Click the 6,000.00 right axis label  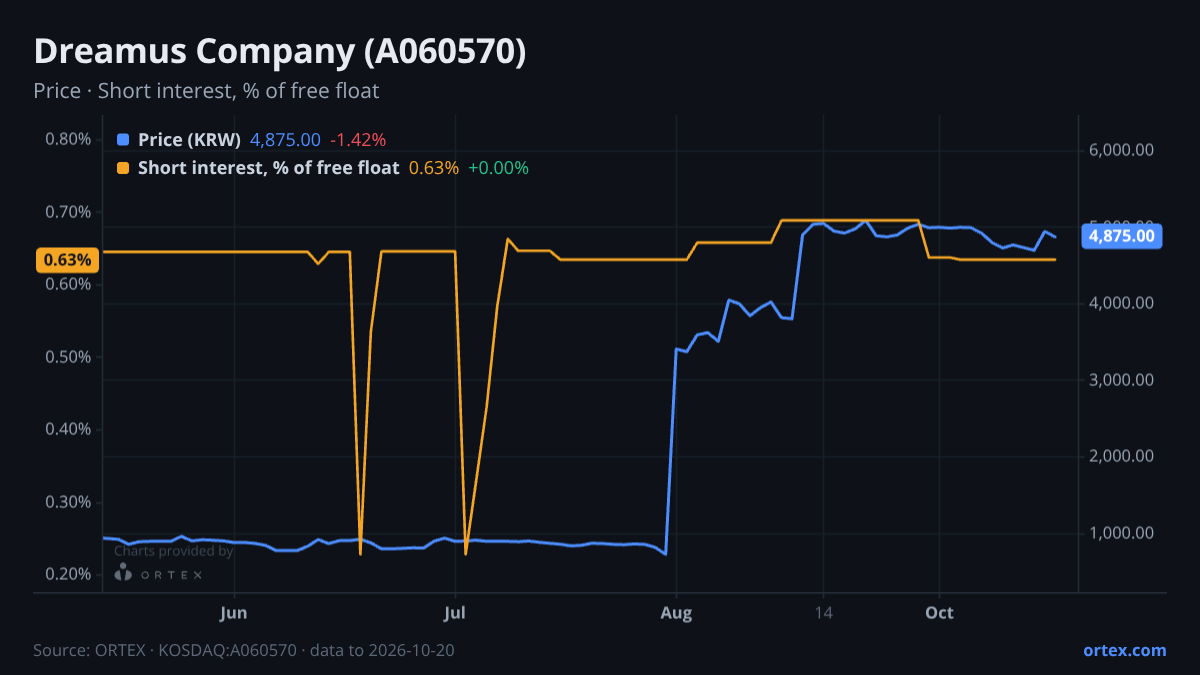click(1120, 150)
